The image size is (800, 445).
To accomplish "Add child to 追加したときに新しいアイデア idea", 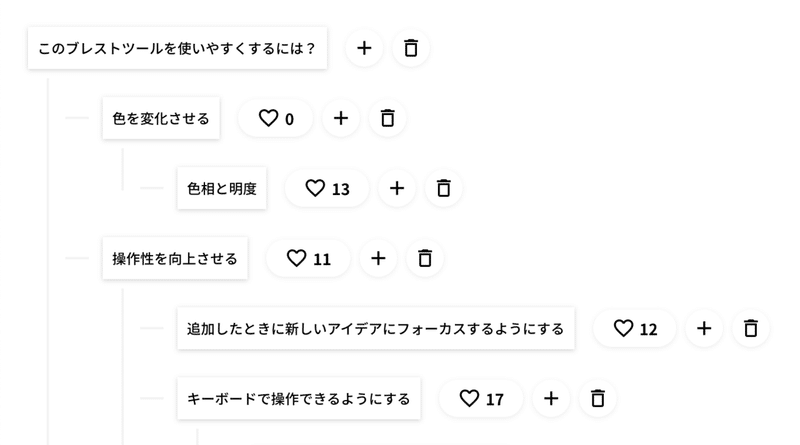I will (x=704, y=328).
